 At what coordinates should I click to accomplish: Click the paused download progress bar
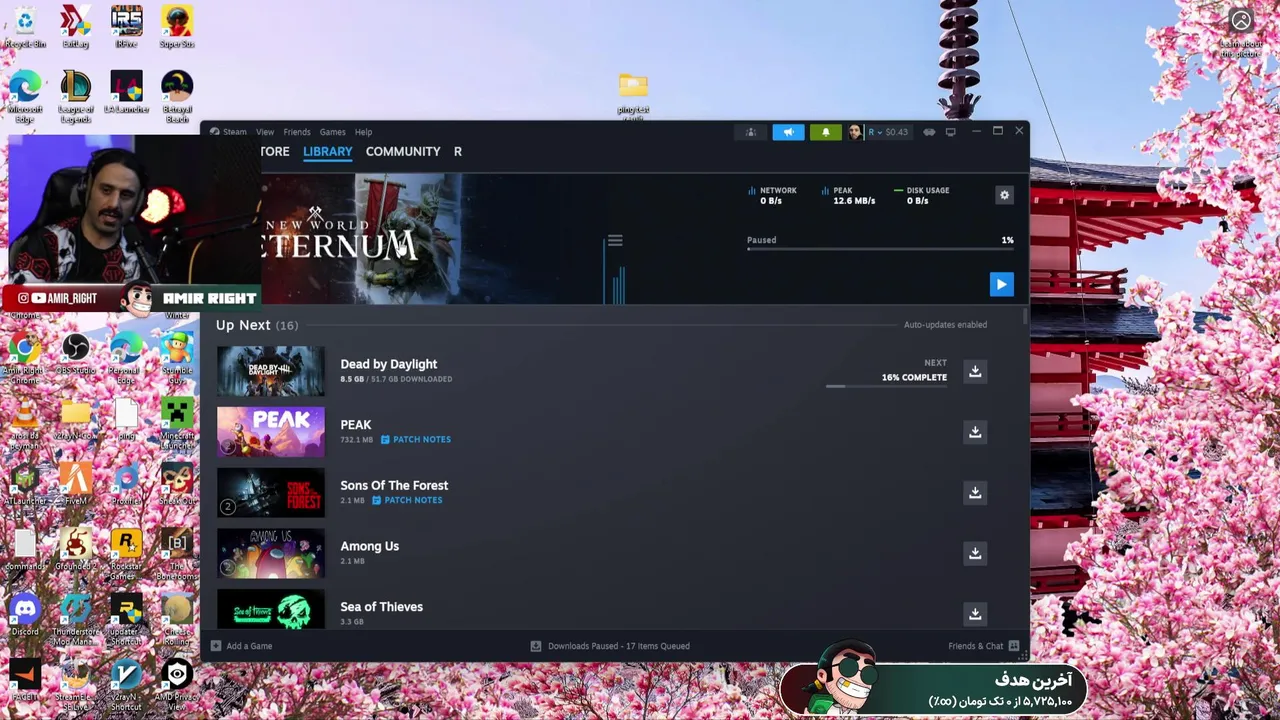click(x=880, y=249)
